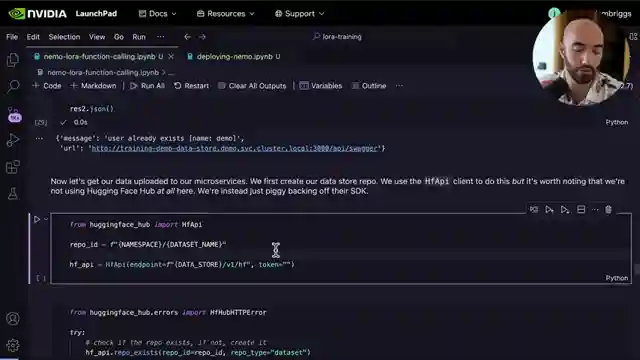Click the lora-training command center search box
Viewport: 640px width, 360px height.
(338, 37)
